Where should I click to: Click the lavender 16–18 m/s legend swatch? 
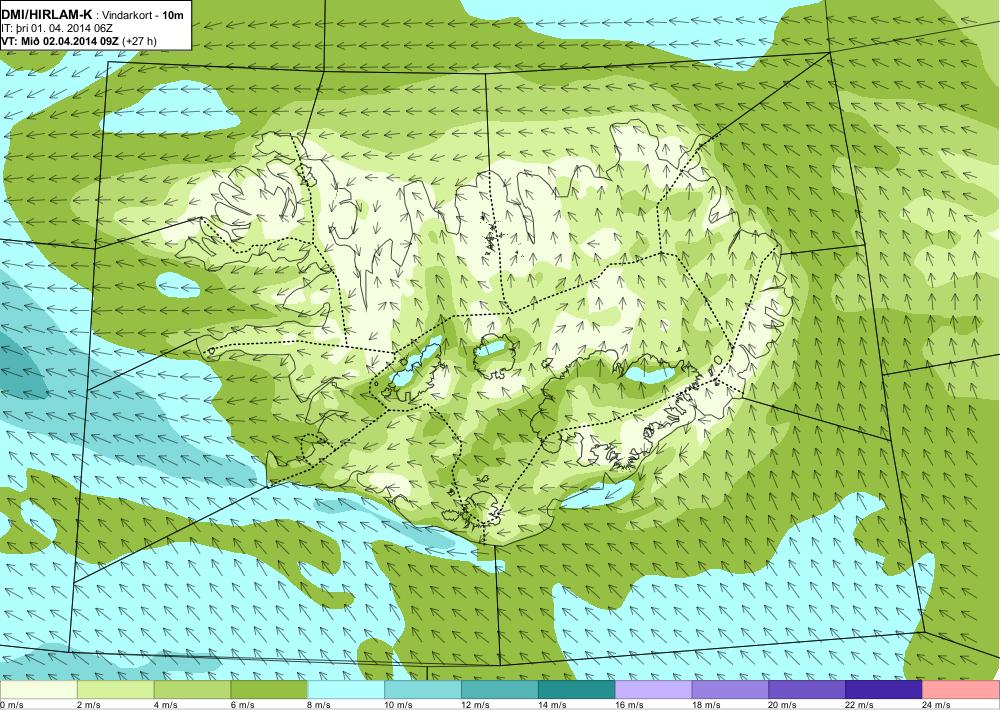pos(654,690)
